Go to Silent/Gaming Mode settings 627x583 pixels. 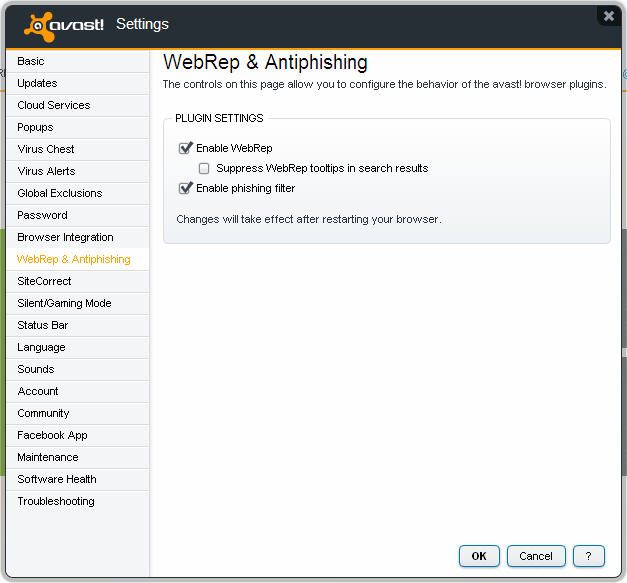tap(78, 303)
